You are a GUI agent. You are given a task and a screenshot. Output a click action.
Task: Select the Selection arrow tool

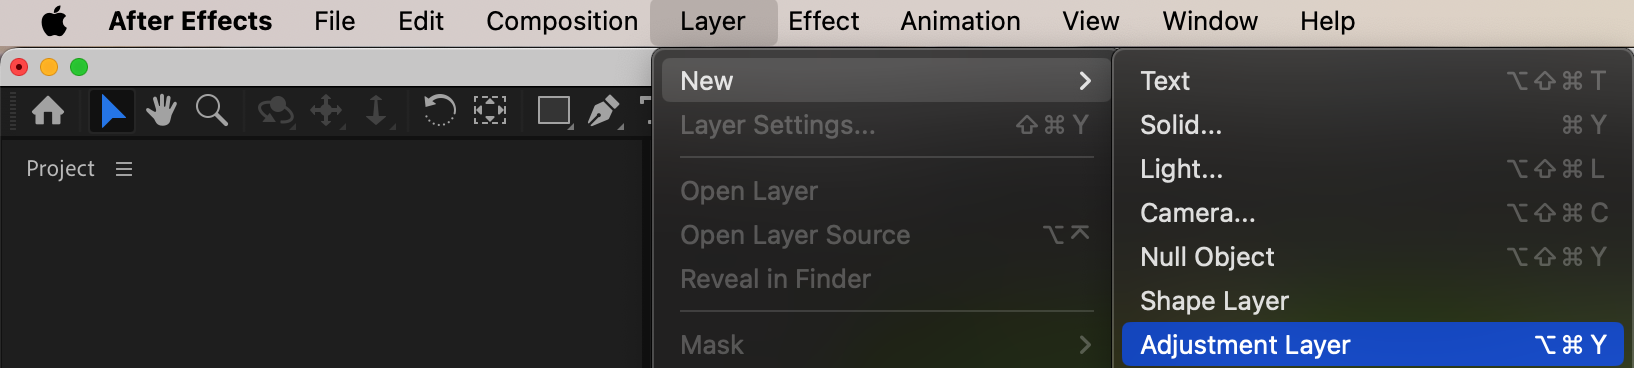pos(112,110)
